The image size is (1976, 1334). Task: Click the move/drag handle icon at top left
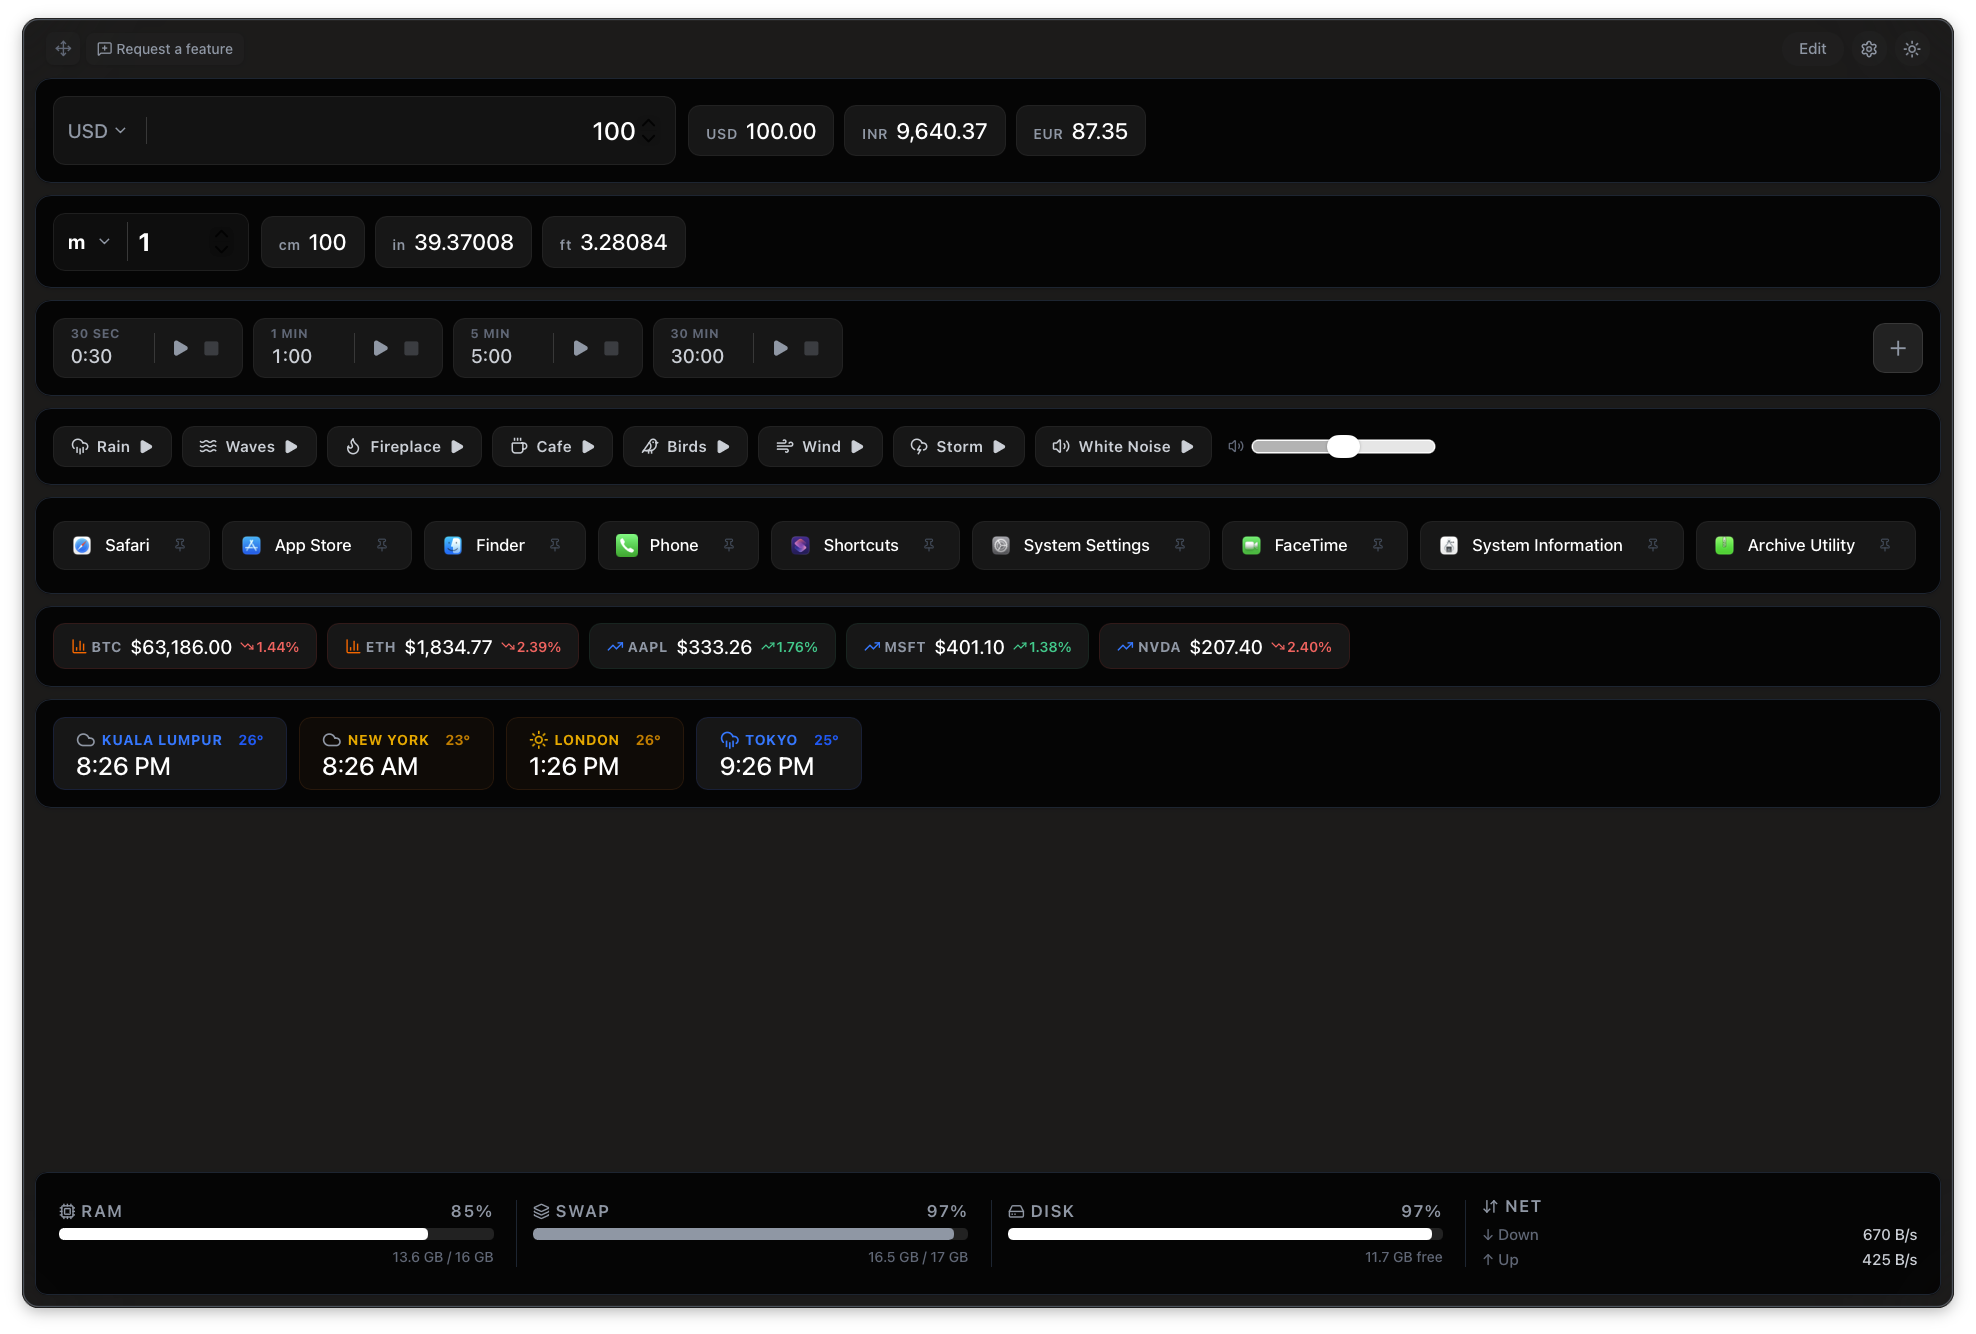click(x=63, y=48)
